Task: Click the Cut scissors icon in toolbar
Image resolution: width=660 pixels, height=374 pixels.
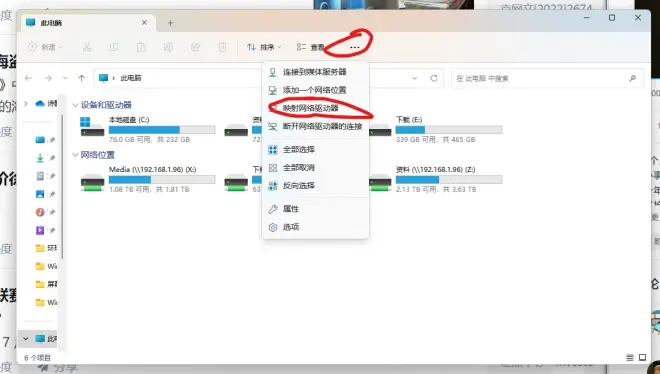Action: [x=87, y=47]
